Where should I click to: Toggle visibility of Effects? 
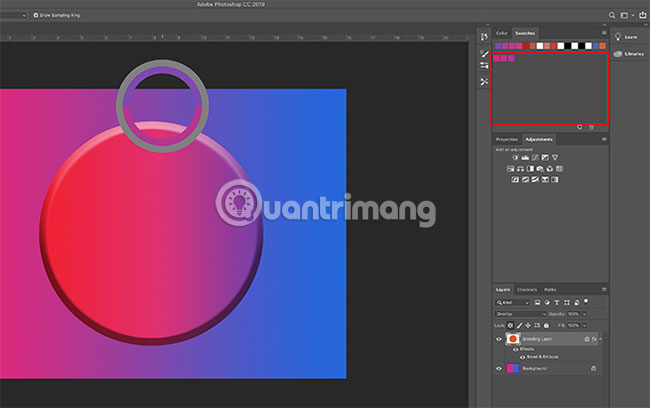(515, 350)
